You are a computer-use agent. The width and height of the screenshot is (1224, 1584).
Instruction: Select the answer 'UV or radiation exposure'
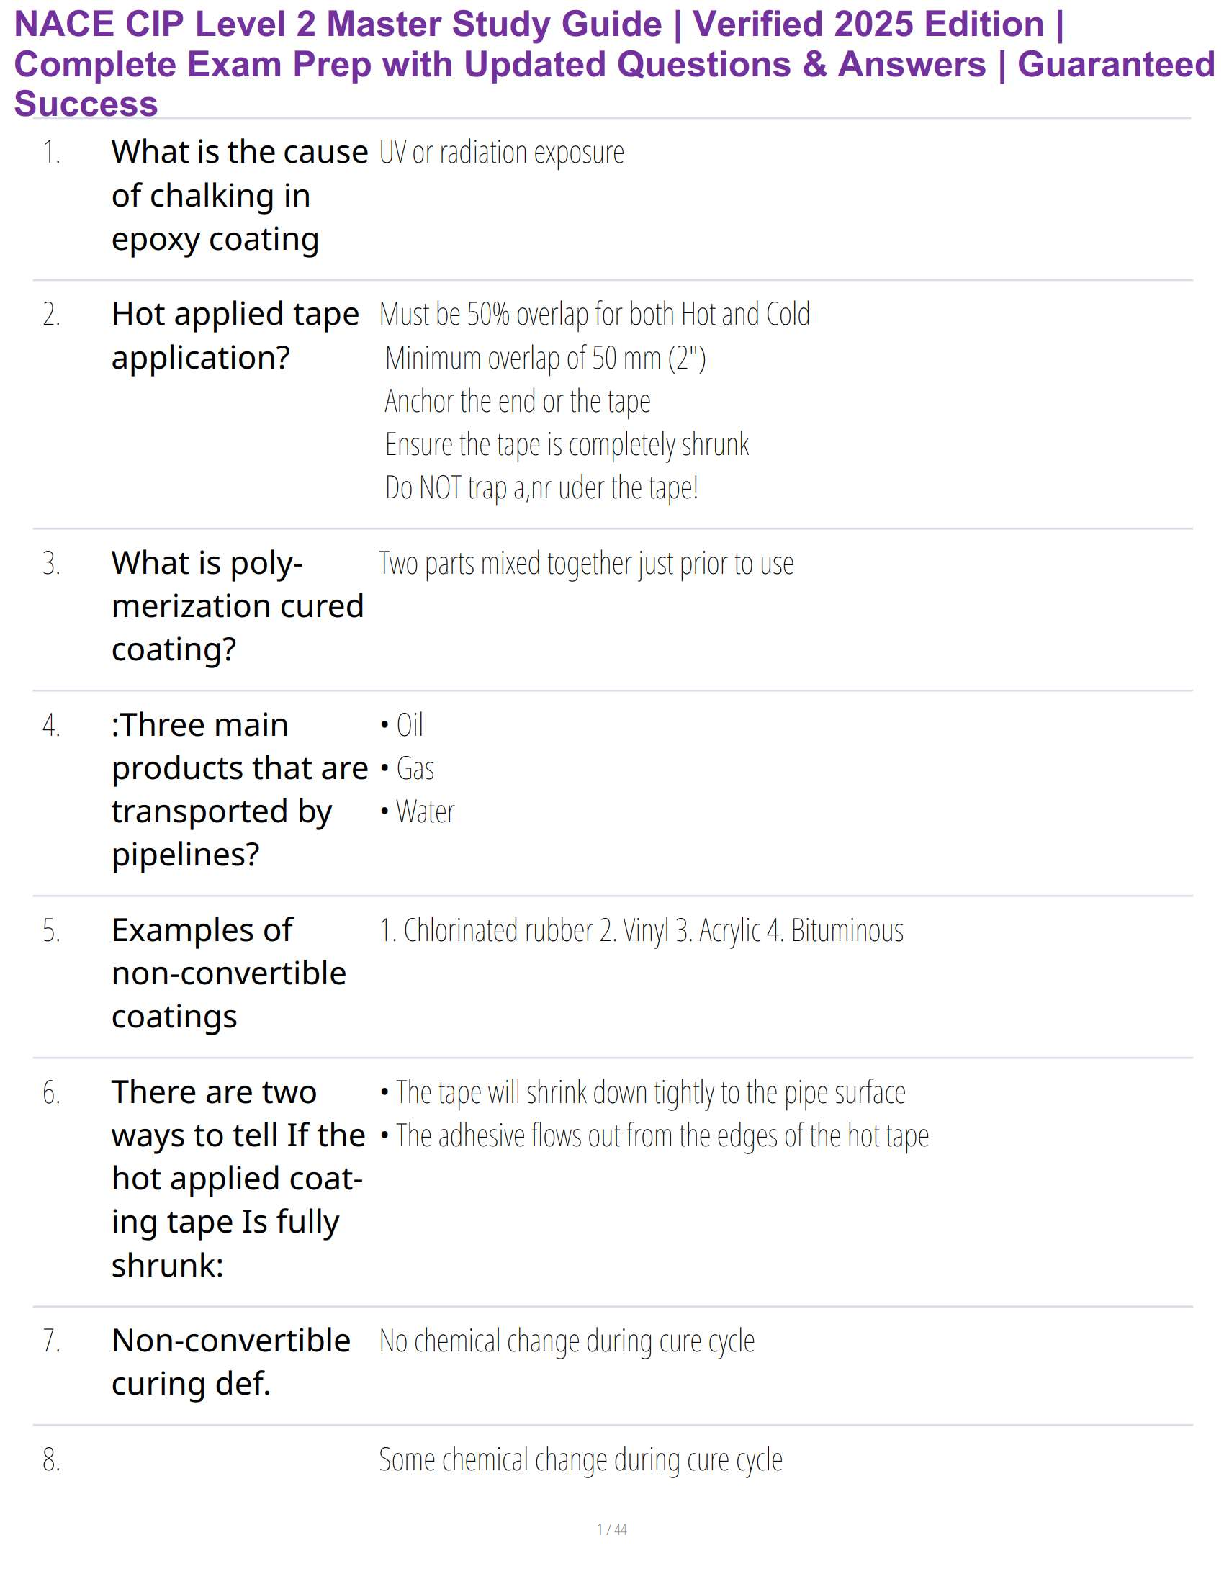(502, 153)
